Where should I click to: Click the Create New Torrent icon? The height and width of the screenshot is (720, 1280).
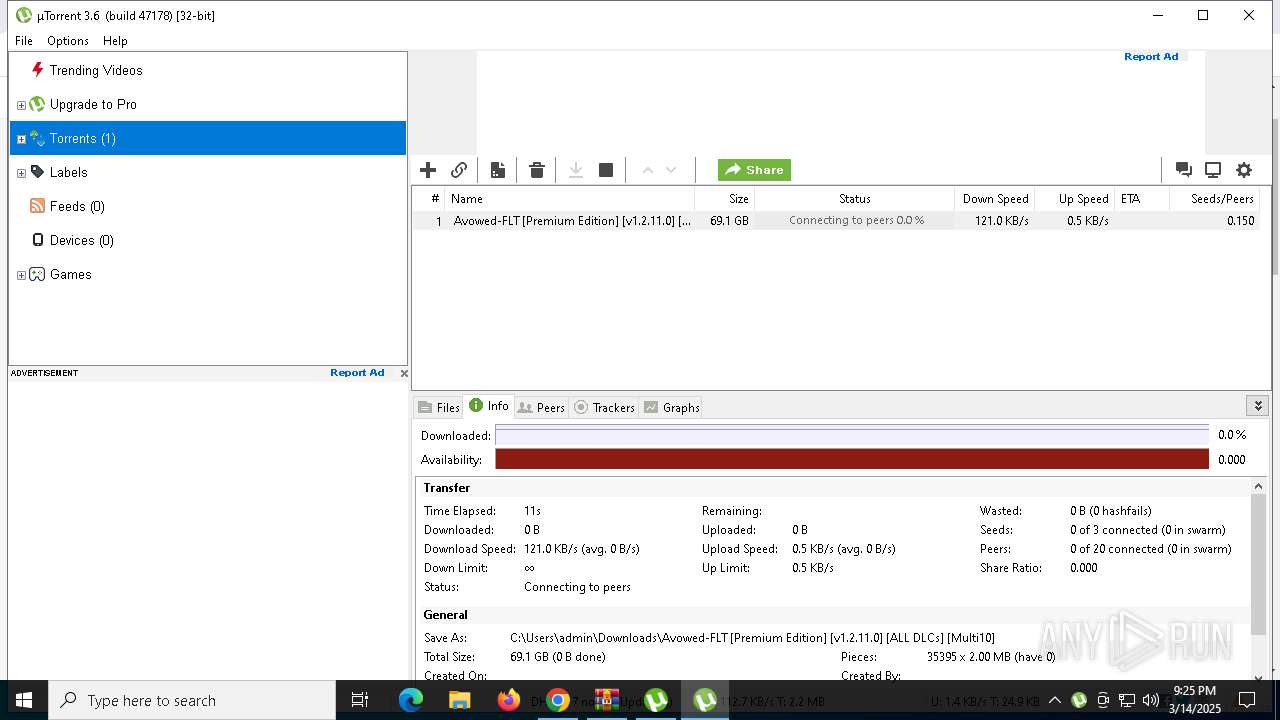497,170
